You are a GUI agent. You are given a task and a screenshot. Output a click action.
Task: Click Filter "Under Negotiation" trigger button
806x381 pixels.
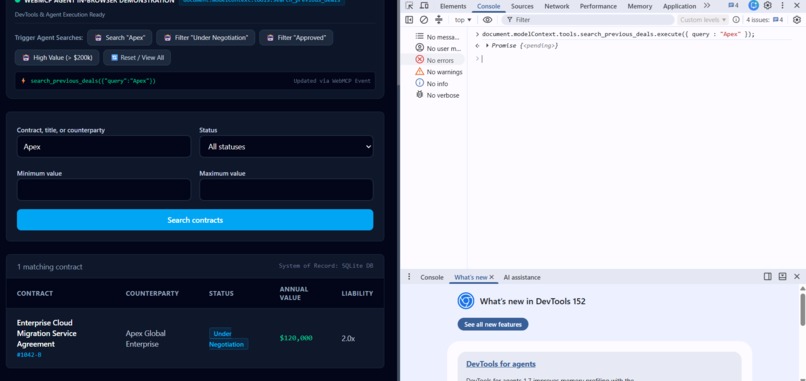click(206, 38)
